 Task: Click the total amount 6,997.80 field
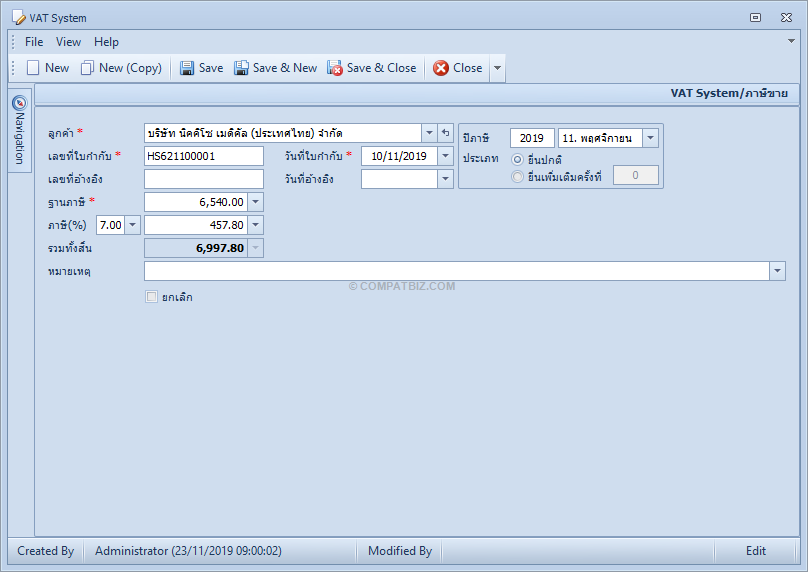click(x=196, y=248)
